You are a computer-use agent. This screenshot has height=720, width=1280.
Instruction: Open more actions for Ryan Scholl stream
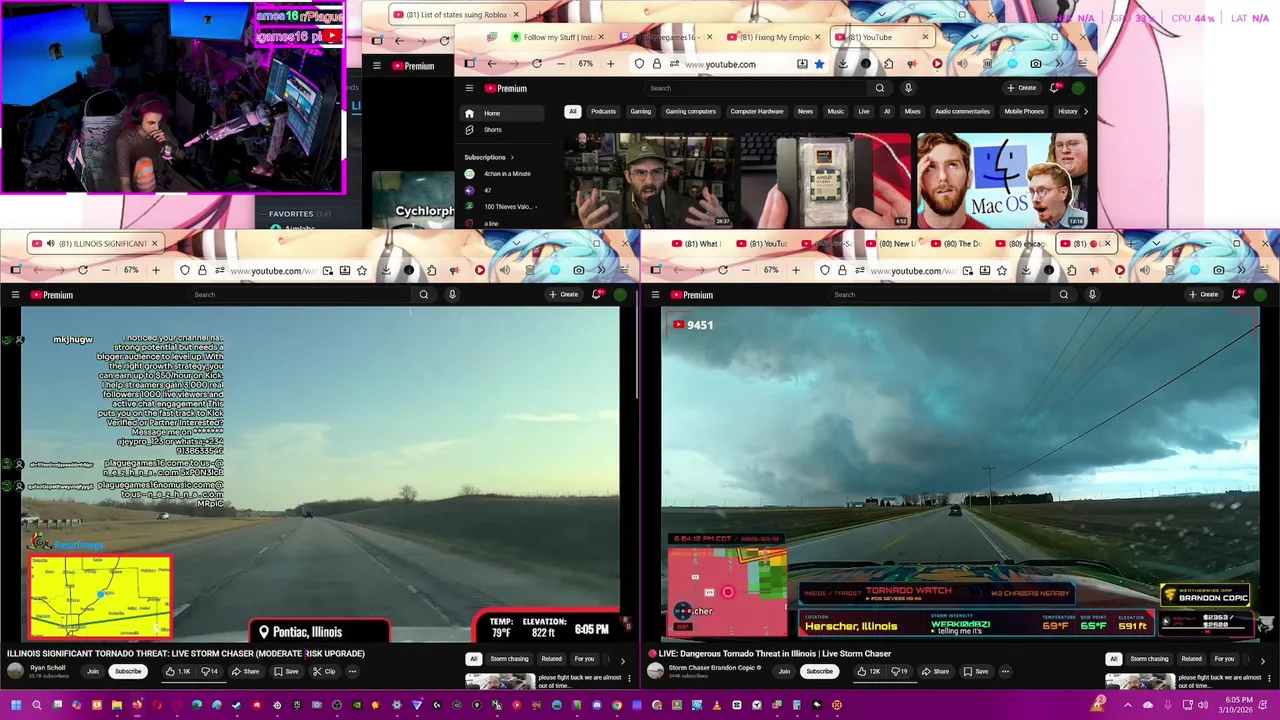[x=352, y=671]
